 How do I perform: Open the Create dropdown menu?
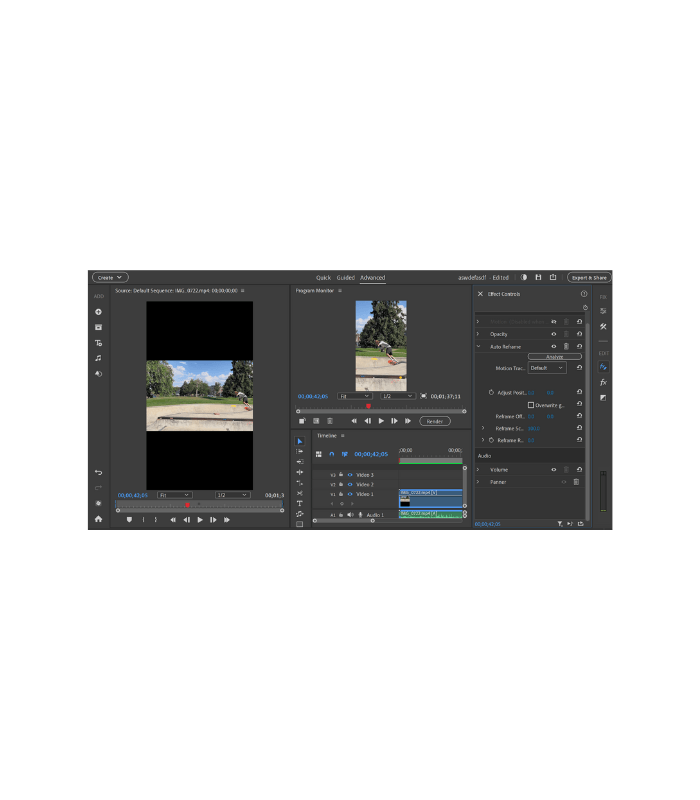[110, 277]
